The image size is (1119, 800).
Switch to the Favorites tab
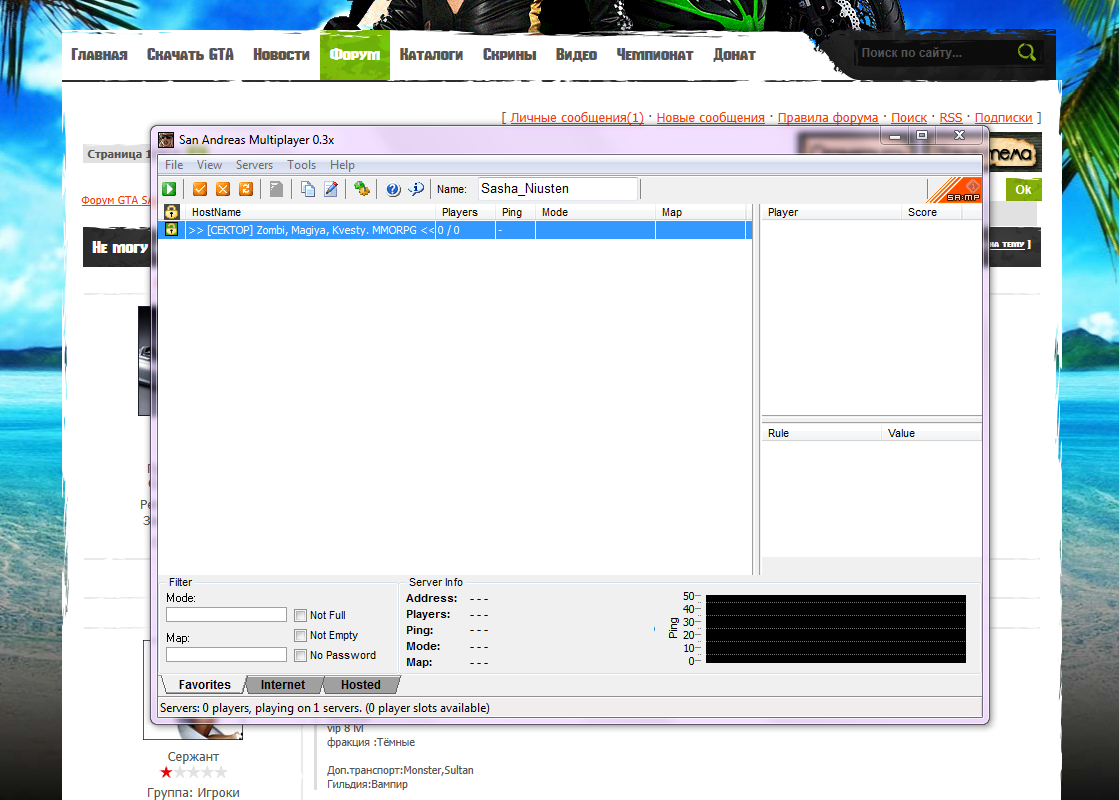[204, 685]
